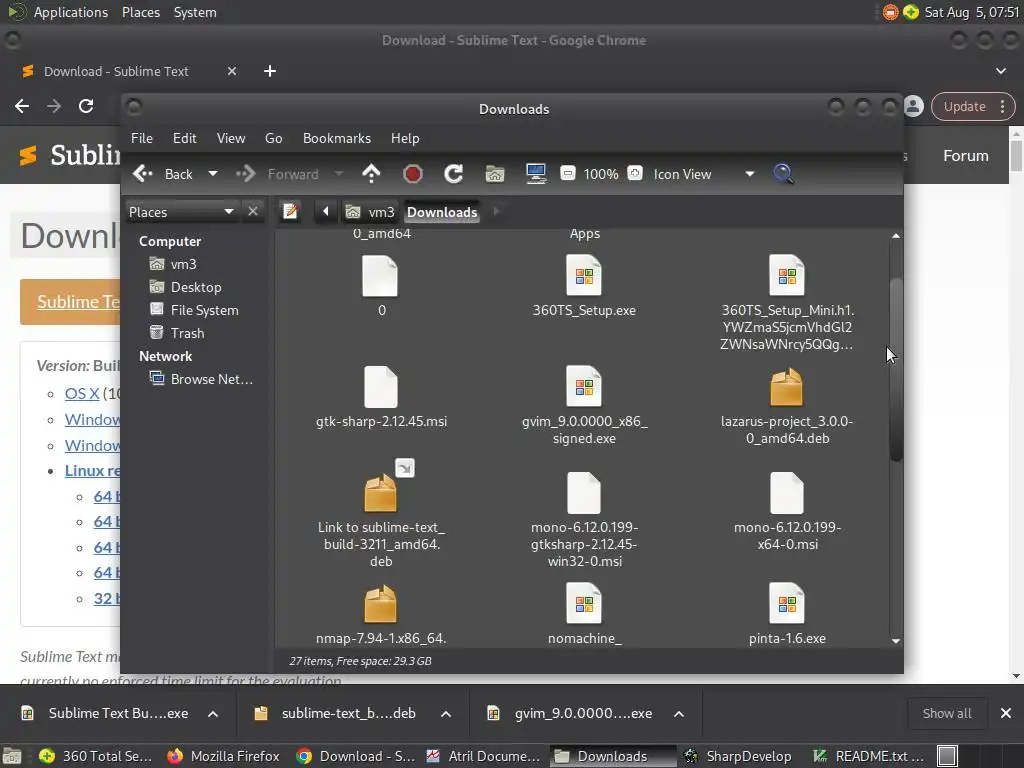The image size is (1024, 768).
Task: Expand options for sublime-text deb download
Action: pyautogui.click(x=446, y=714)
